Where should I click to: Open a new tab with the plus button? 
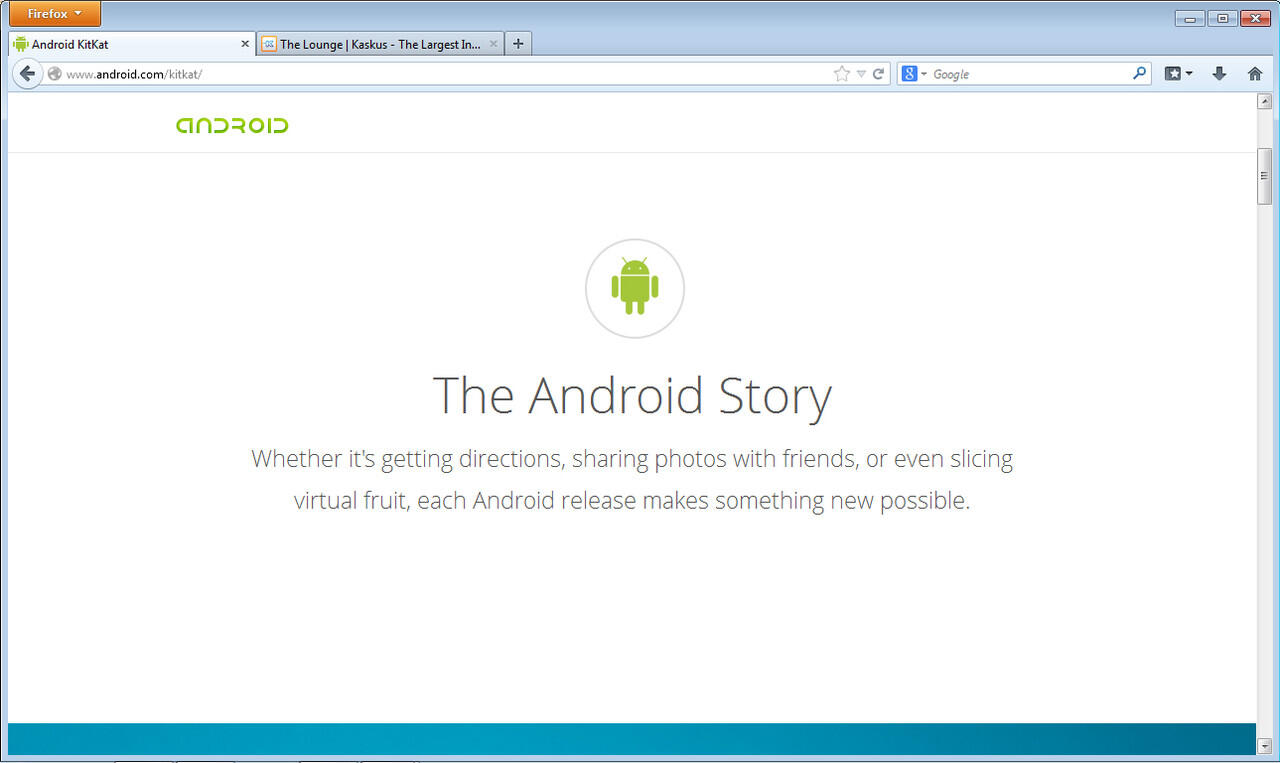tap(518, 44)
